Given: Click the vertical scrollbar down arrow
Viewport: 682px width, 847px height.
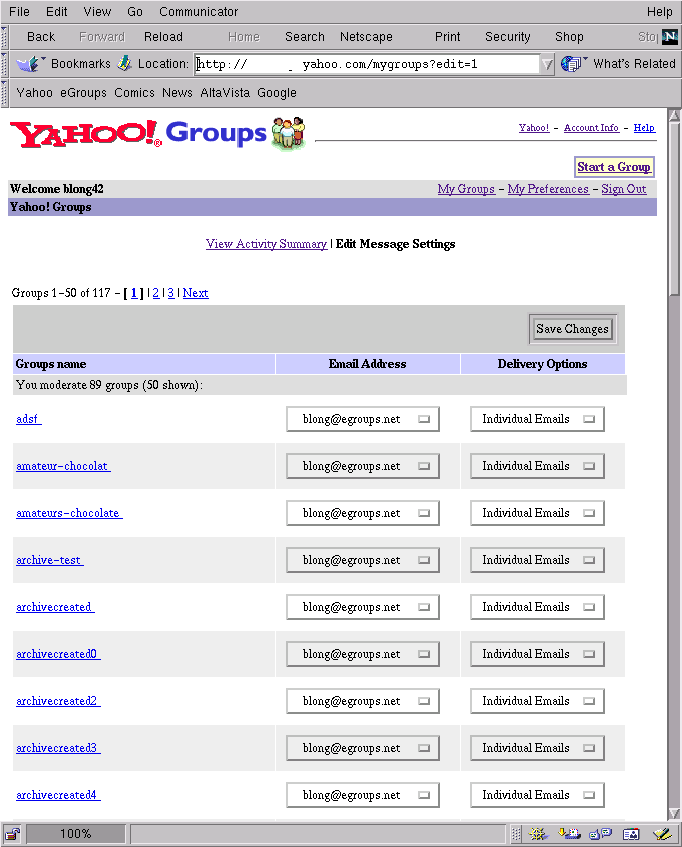Looking at the screenshot, I should click(674, 813).
